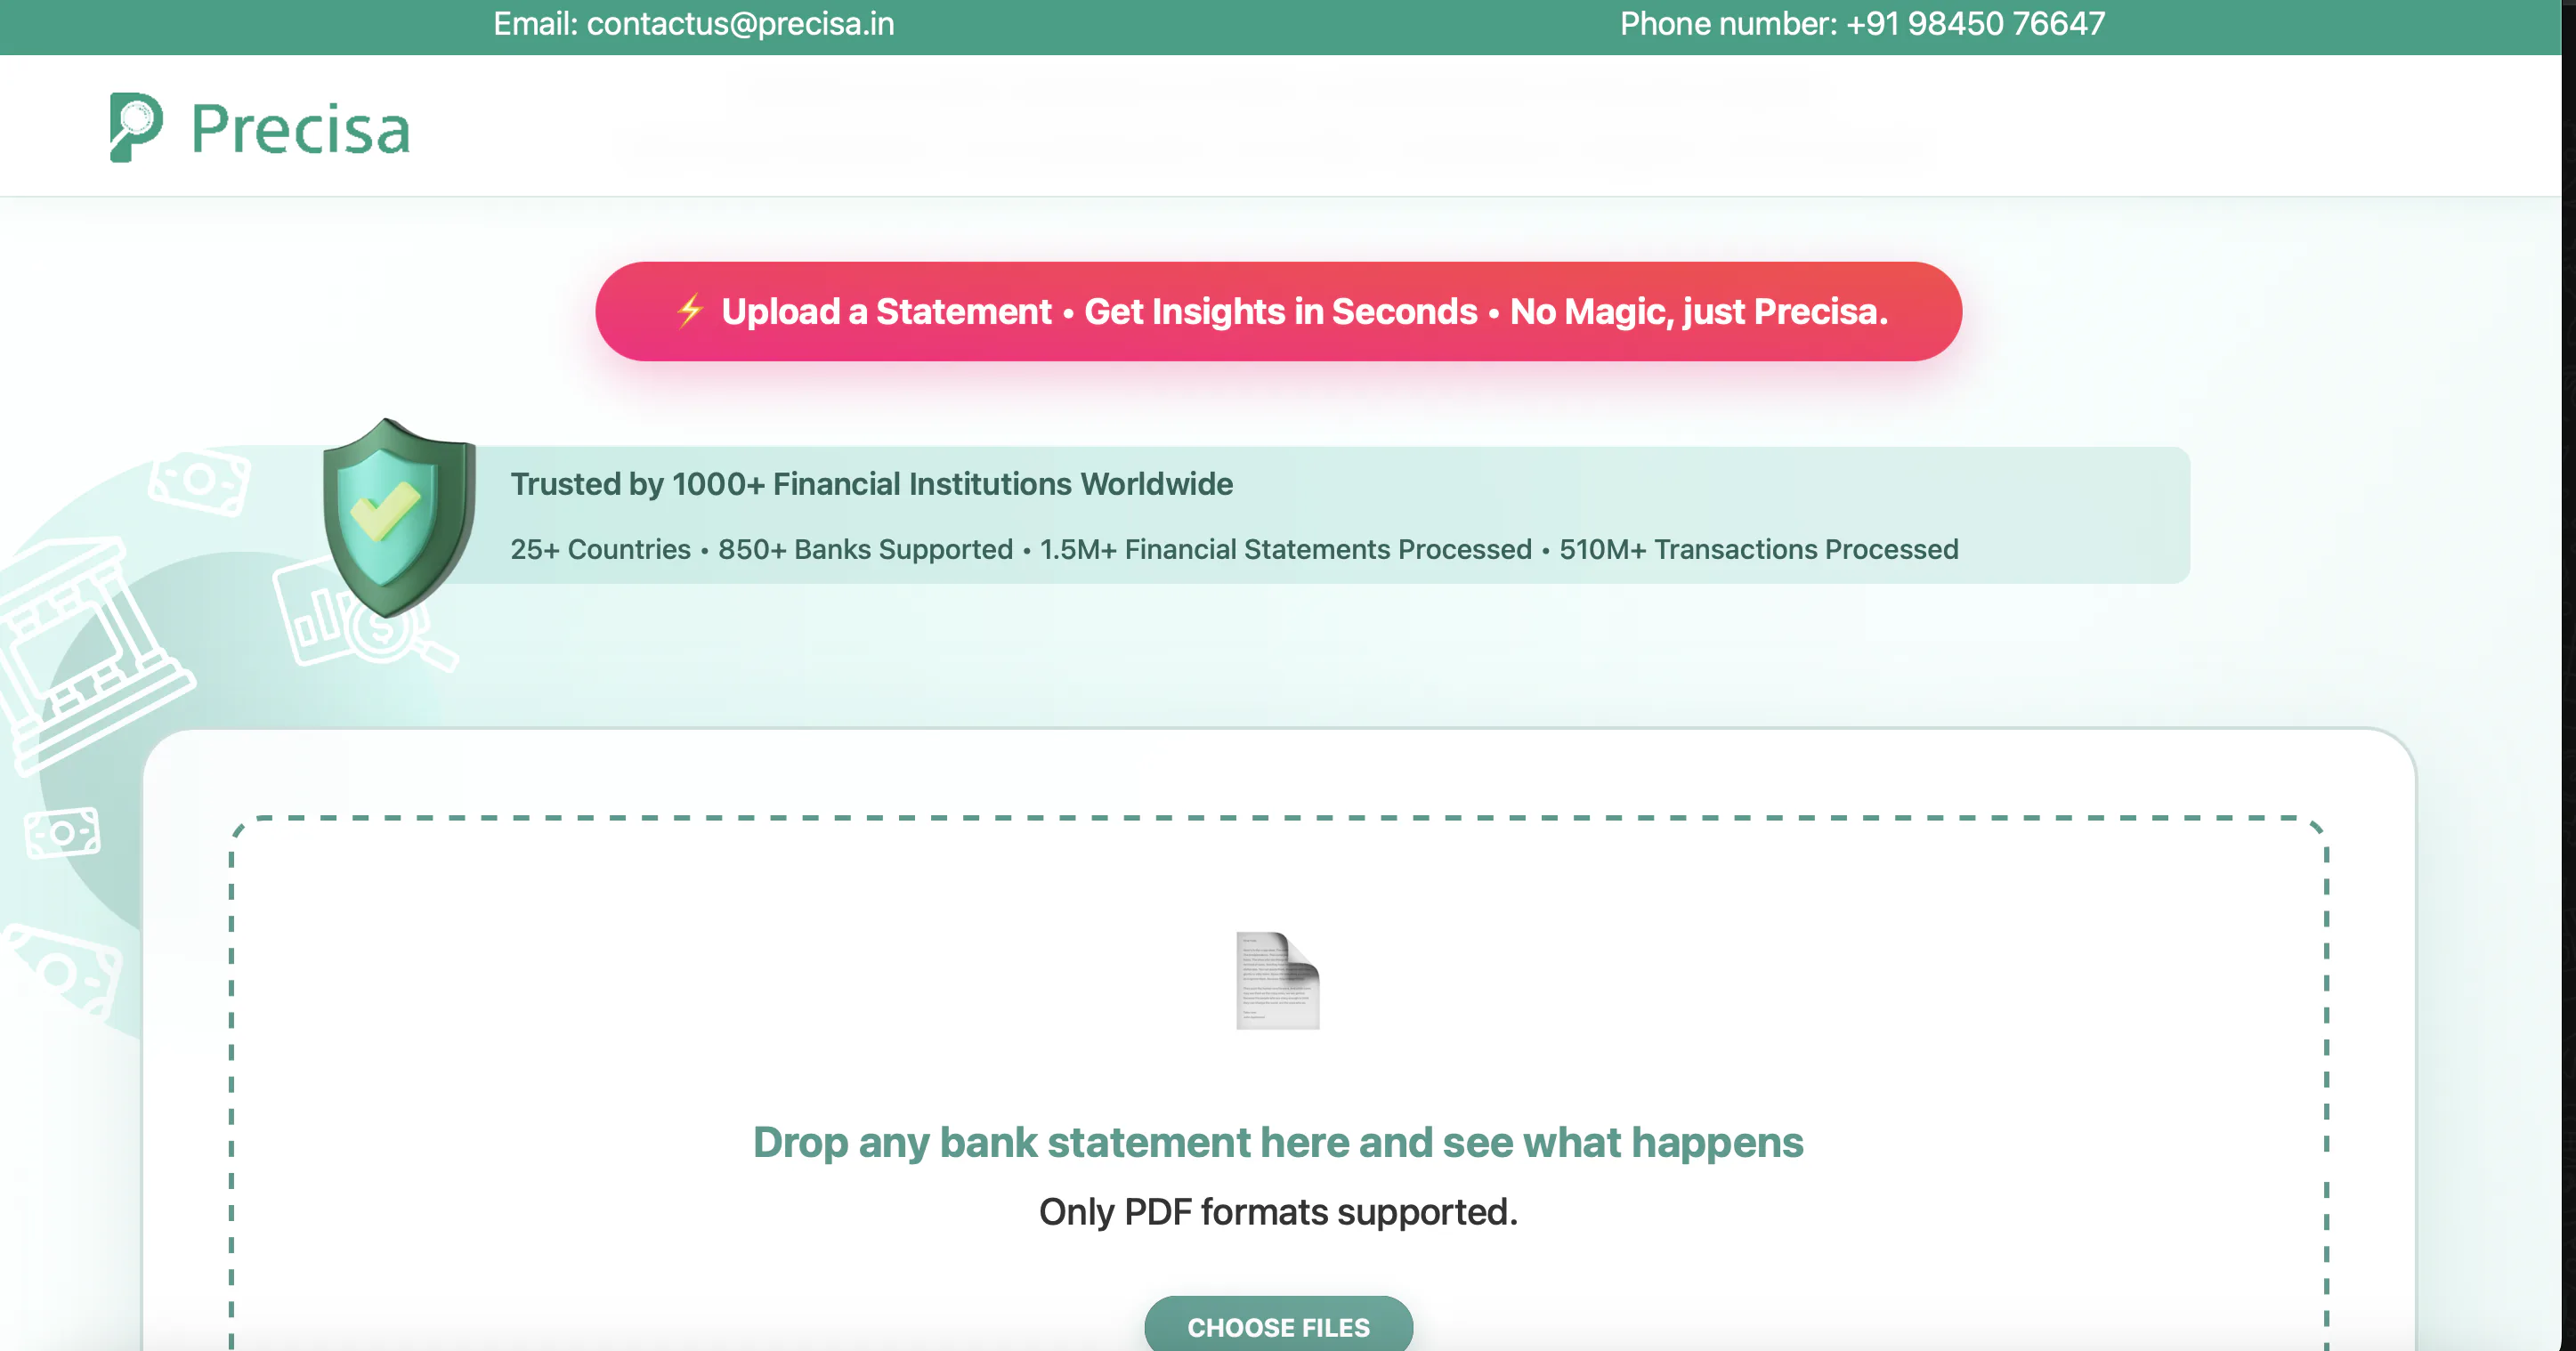This screenshot has width=2576, height=1351.
Task: Click '510M+ Transactions Processed' statistic
Action: (1758, 549)
